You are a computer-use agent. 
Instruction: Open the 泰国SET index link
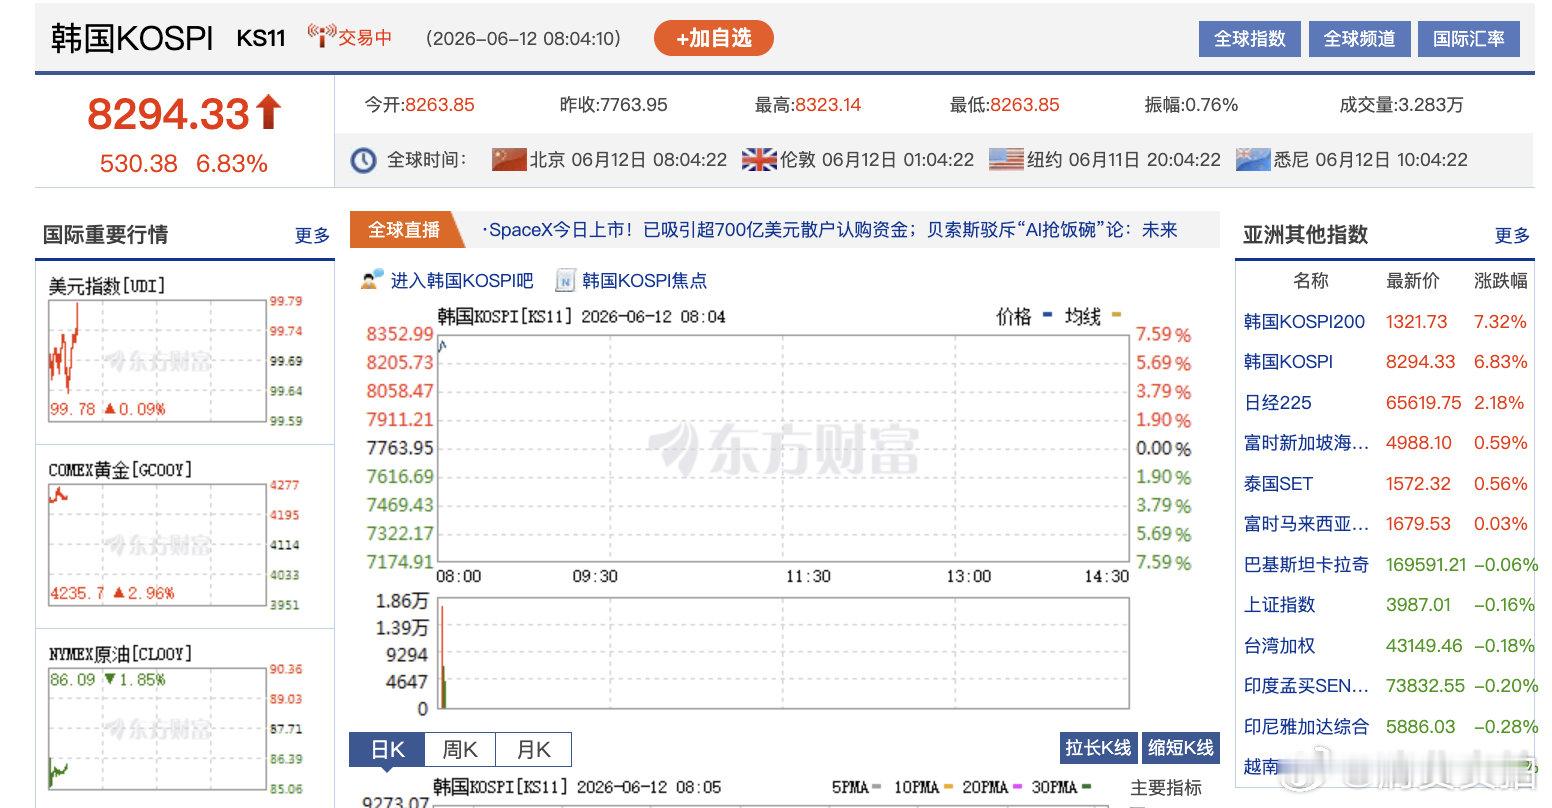click(x=1277, y=484)
